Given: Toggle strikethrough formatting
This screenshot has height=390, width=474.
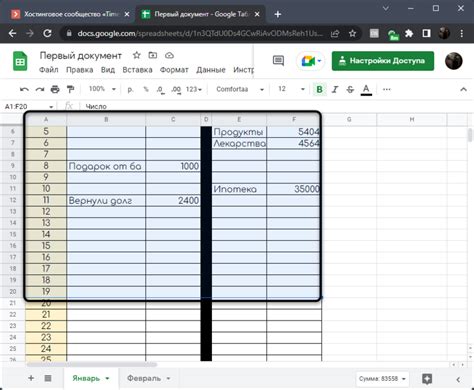Looking at the screenshot, I should (x=350, y=89).
